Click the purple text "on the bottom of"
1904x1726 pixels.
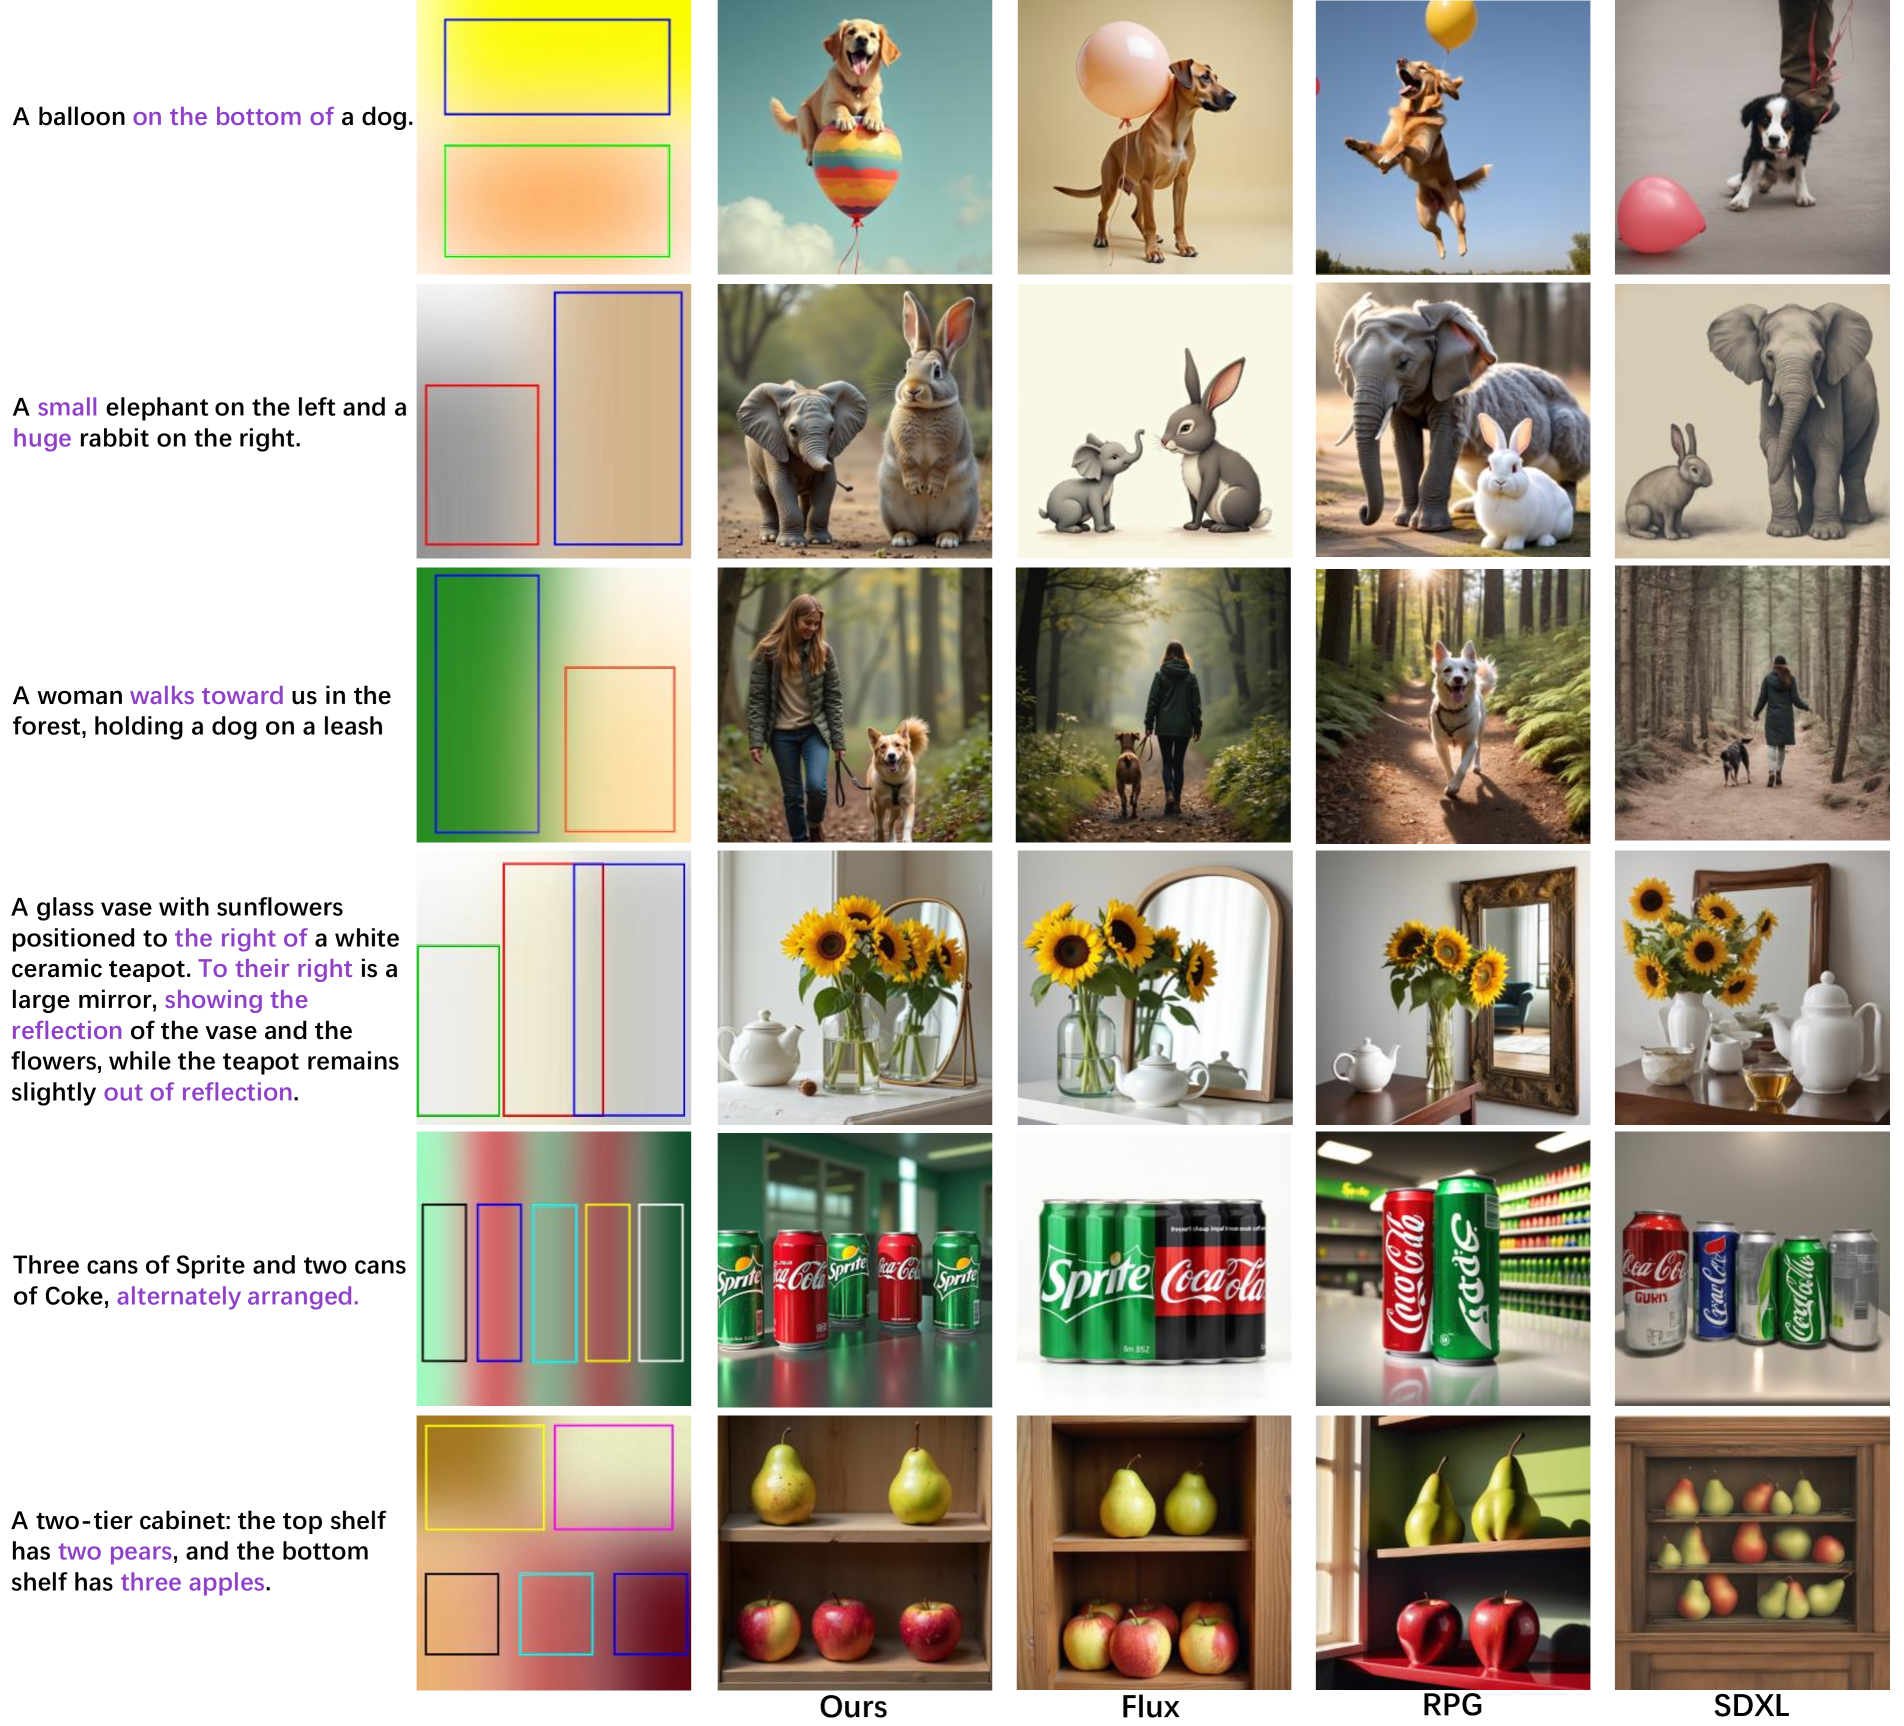tap(233, 117)
